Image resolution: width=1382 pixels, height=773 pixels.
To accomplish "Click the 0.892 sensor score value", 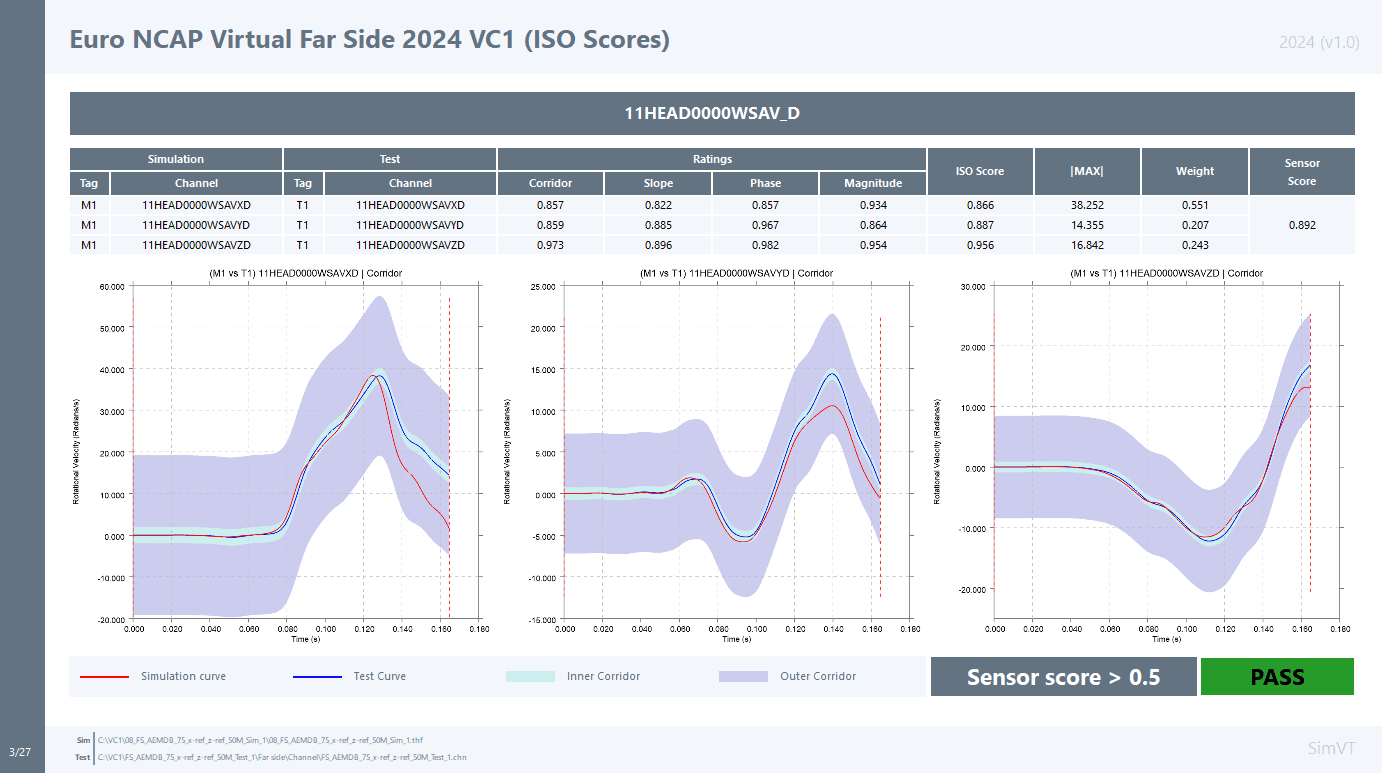I will [1302, 226].
